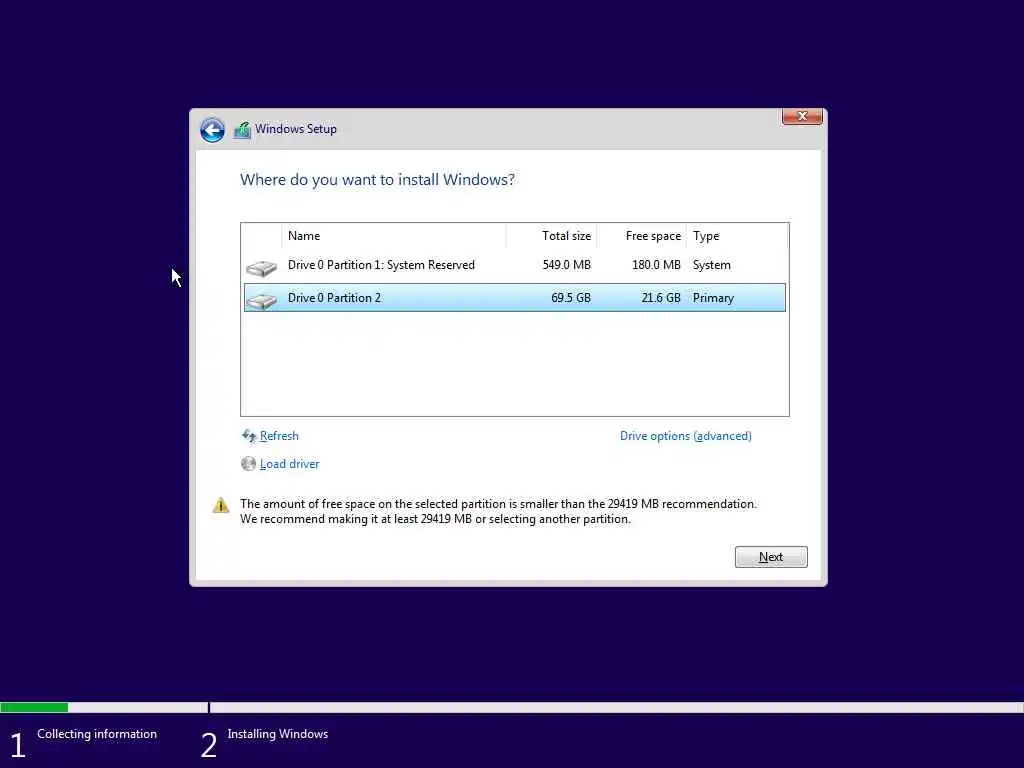Click the Load driver disc icon
Screen dimensions: 1024x768
248,464
